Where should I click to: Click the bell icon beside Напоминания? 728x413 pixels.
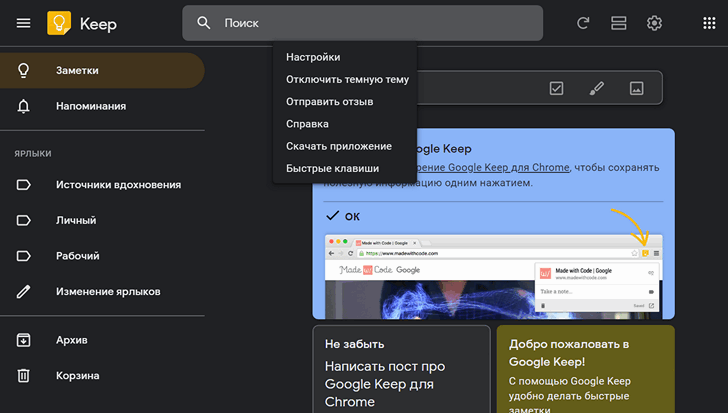23,106
